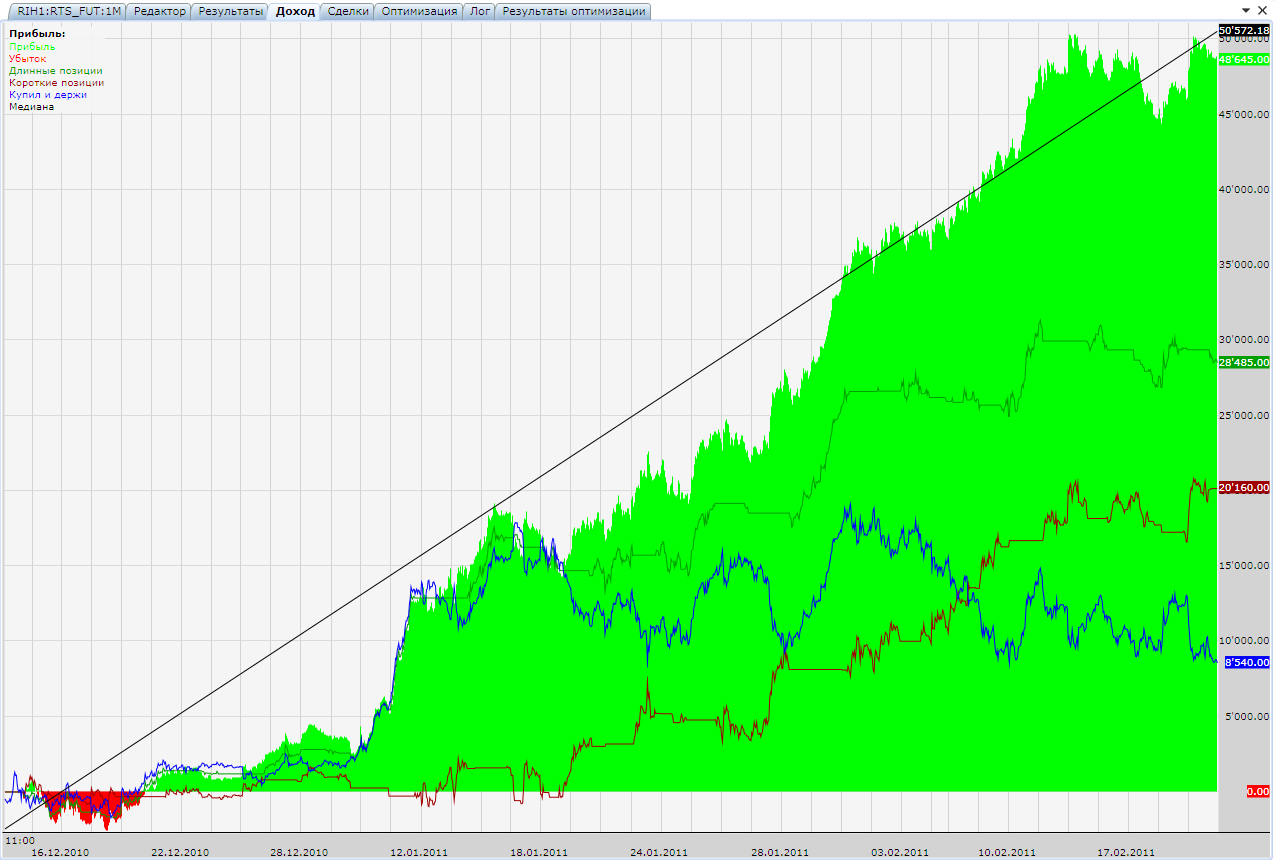Open the Результаты оптимизации tab
The height and width of the screenshot is (860, 1274).
tap(574, 11)
